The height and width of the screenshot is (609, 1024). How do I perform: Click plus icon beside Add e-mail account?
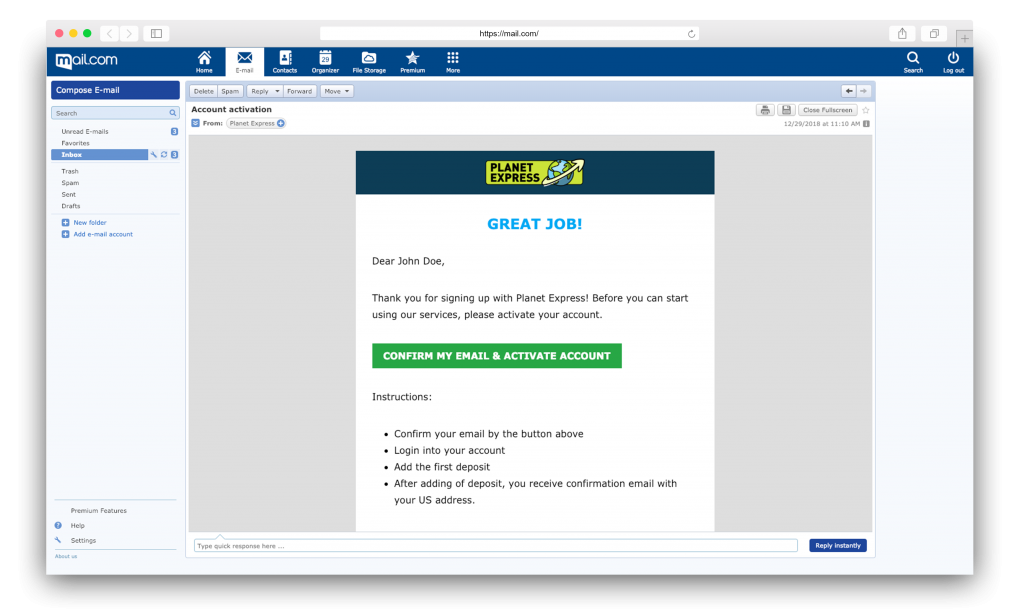[x=65, y=234]
